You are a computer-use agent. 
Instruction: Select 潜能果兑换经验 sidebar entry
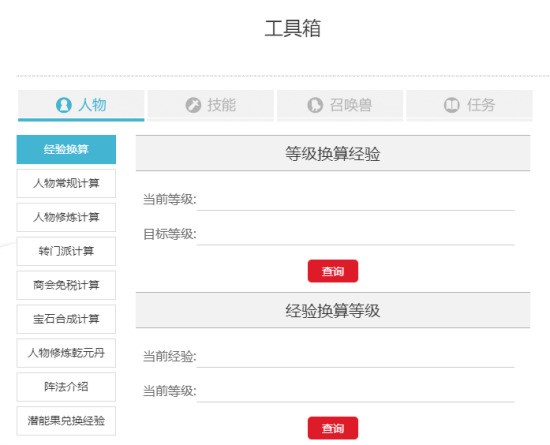66,421
